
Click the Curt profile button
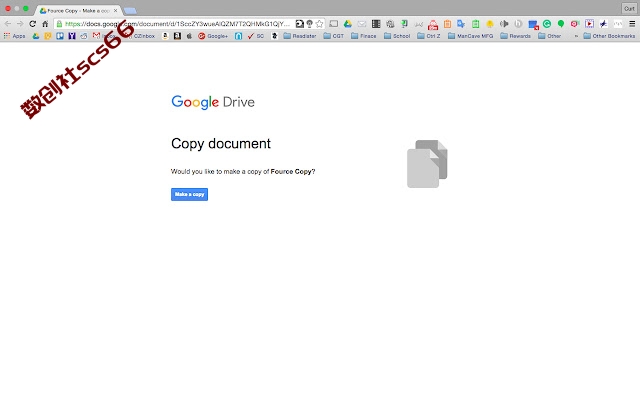(629, 9)
